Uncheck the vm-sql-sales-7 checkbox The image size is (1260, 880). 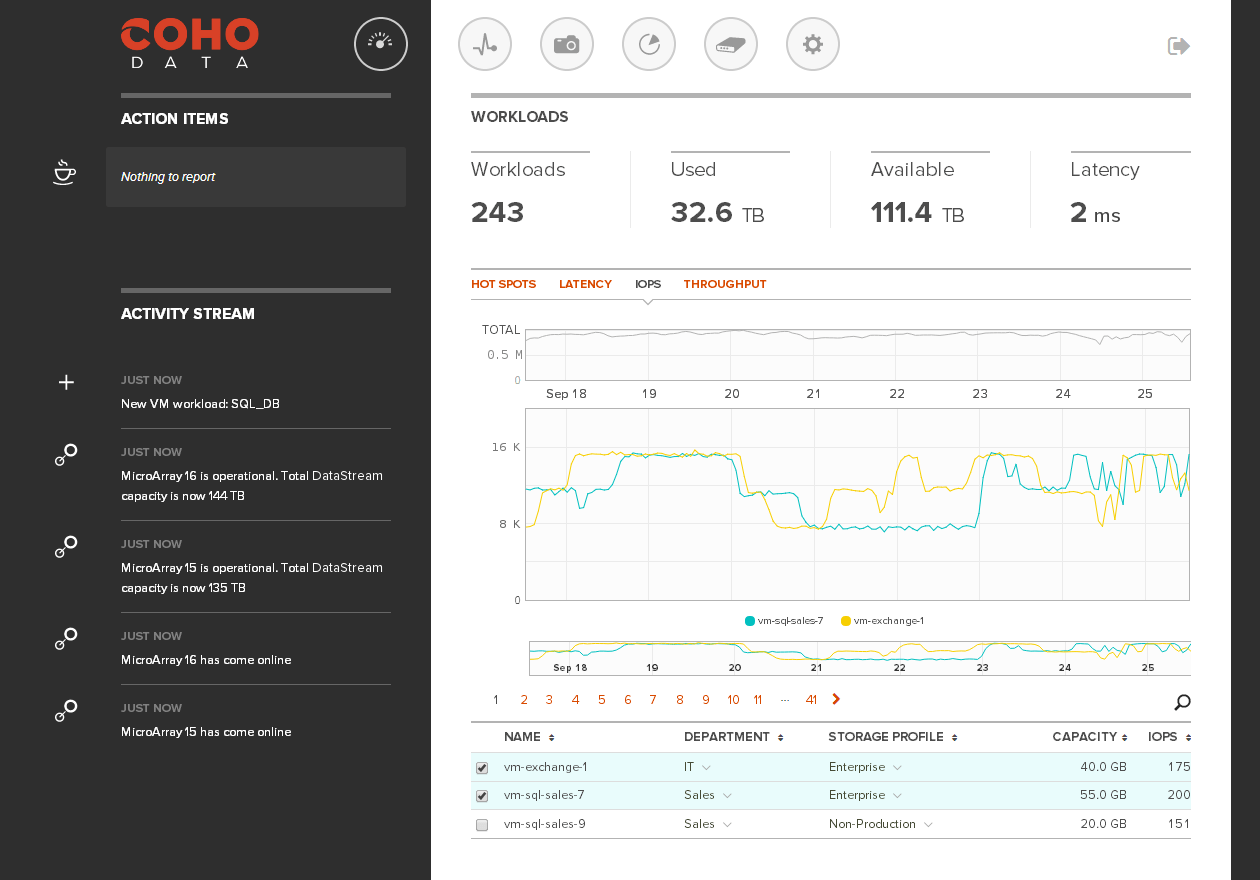[482, 796]
